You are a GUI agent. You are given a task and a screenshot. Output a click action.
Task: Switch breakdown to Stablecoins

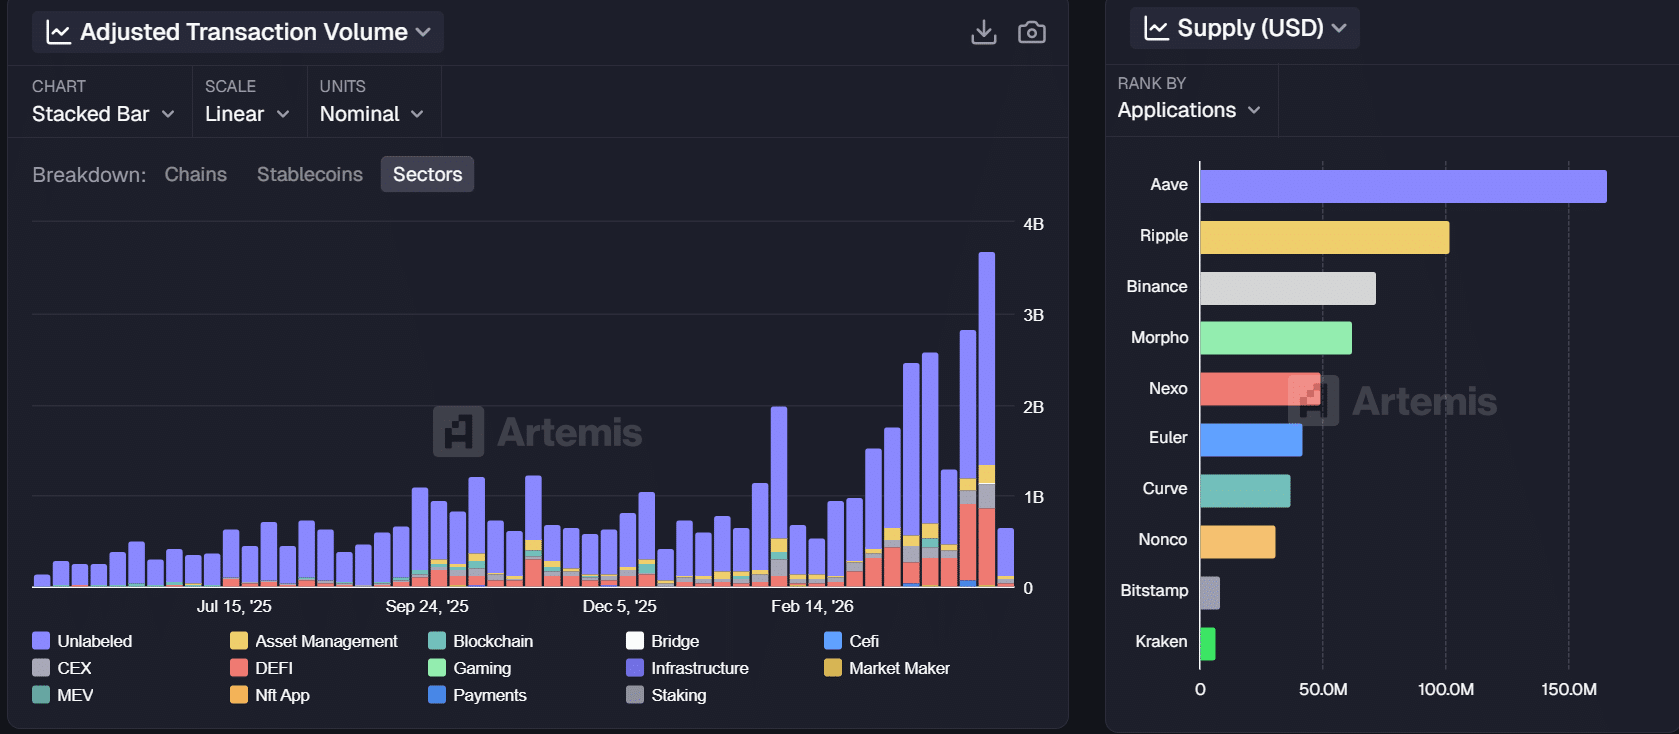pos(310,174)
